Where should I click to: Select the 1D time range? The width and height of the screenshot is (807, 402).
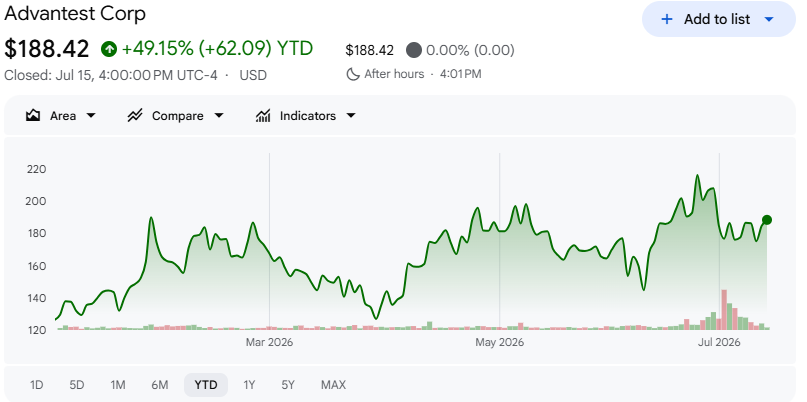tap(37, 384)
